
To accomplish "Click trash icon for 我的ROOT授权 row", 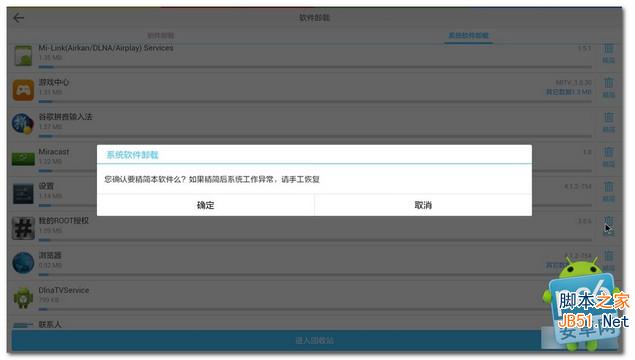I will point(608,221).
